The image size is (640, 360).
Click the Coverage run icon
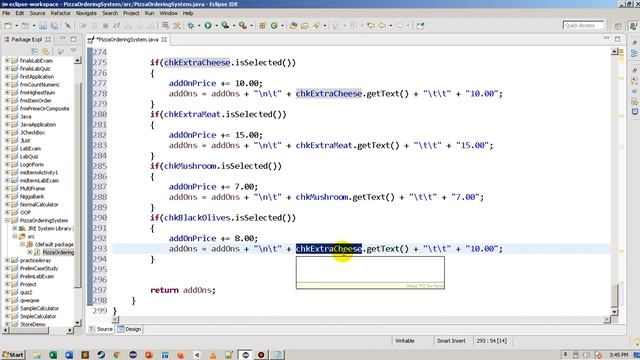225,26
